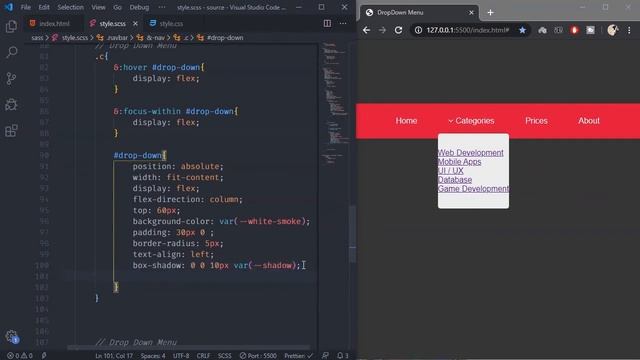Screen dimensions: 640x360
Task: Close the style.scss tab
Action: [x=136, y=24]
